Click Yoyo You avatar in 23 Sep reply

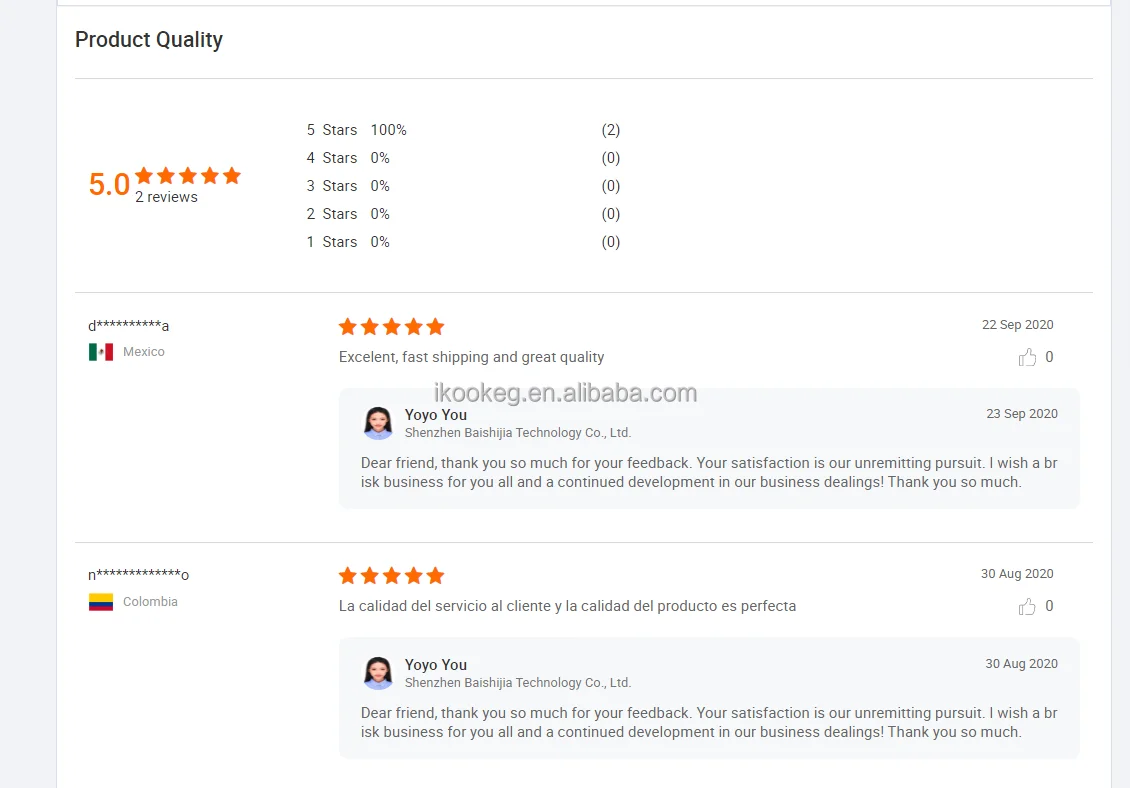click(x=378, y=423)
